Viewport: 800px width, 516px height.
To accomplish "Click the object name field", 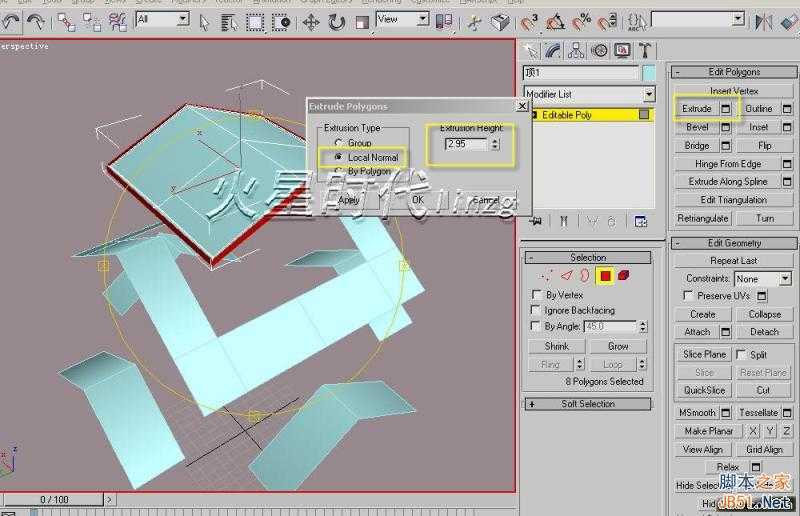I will point(581,73).
